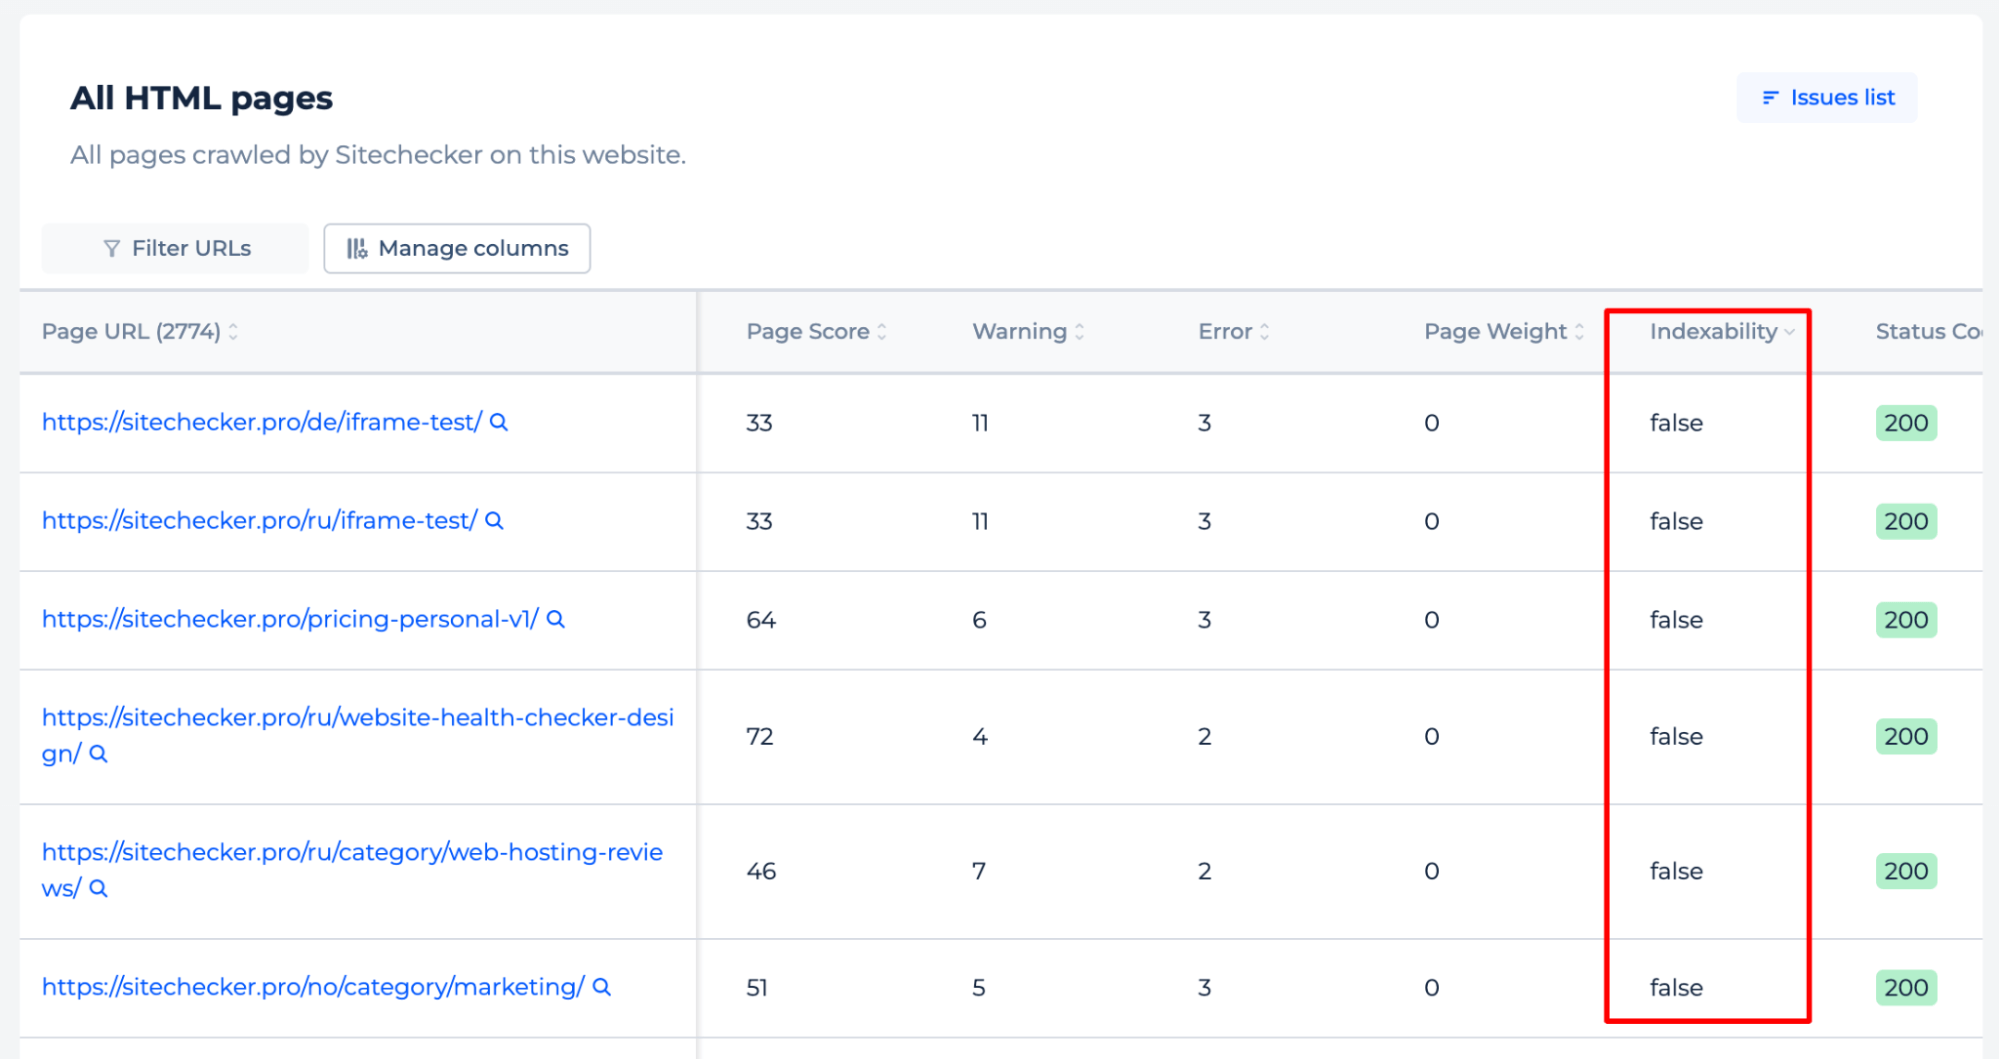Click magnifier icon beside de/iframe-test URL
Image resolution: width=1999 pixels, height=1060 pixels.
(x=499, y=423)
